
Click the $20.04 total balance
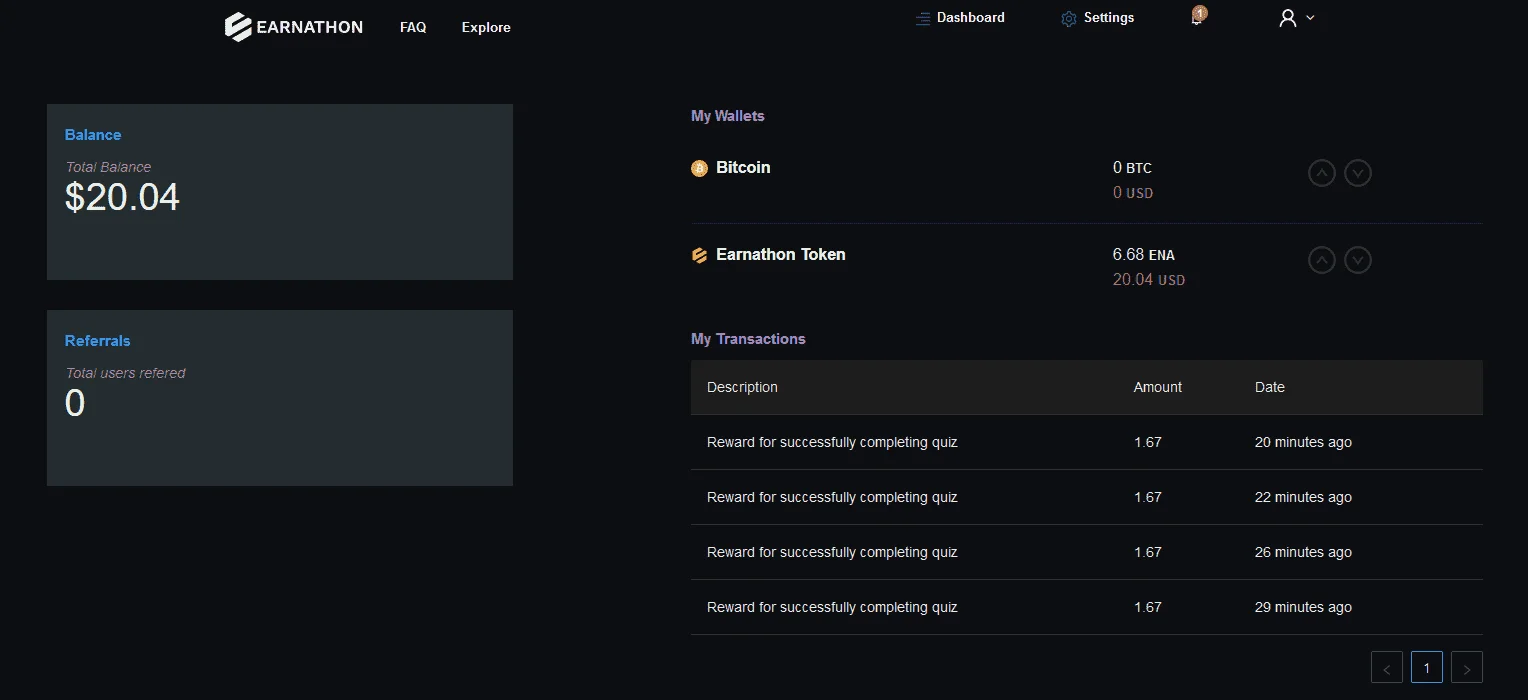pyautogui.click(x=122, y=198)
